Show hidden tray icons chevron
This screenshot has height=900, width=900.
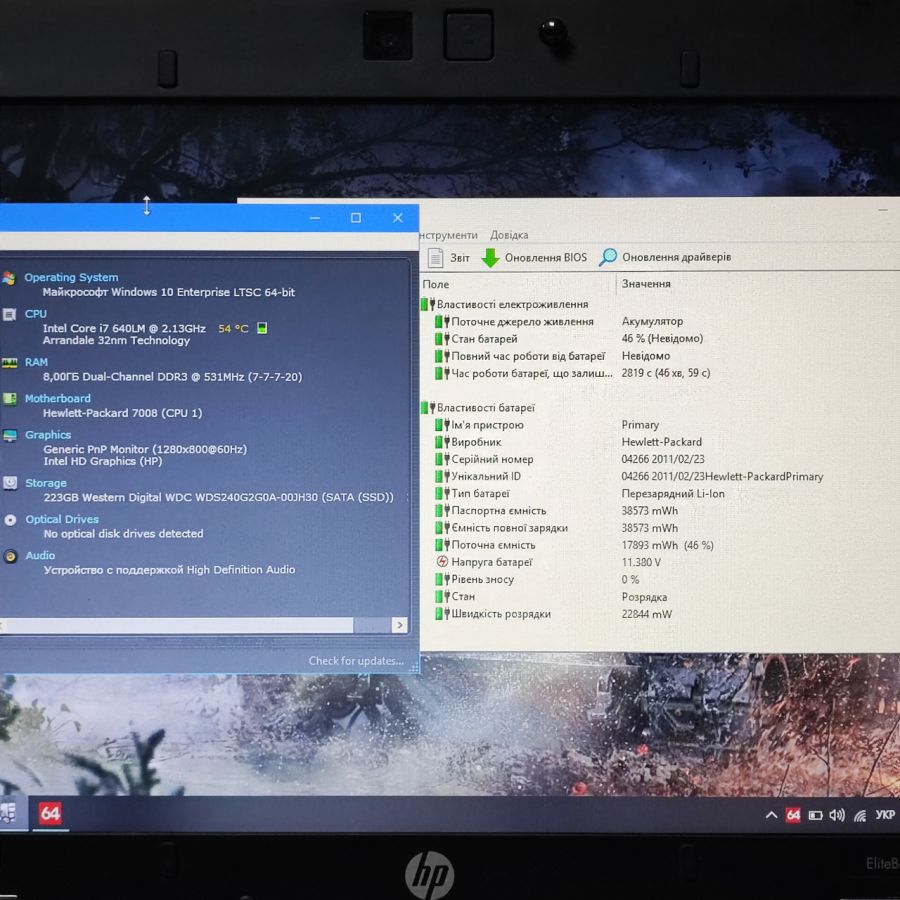(772, 815)
